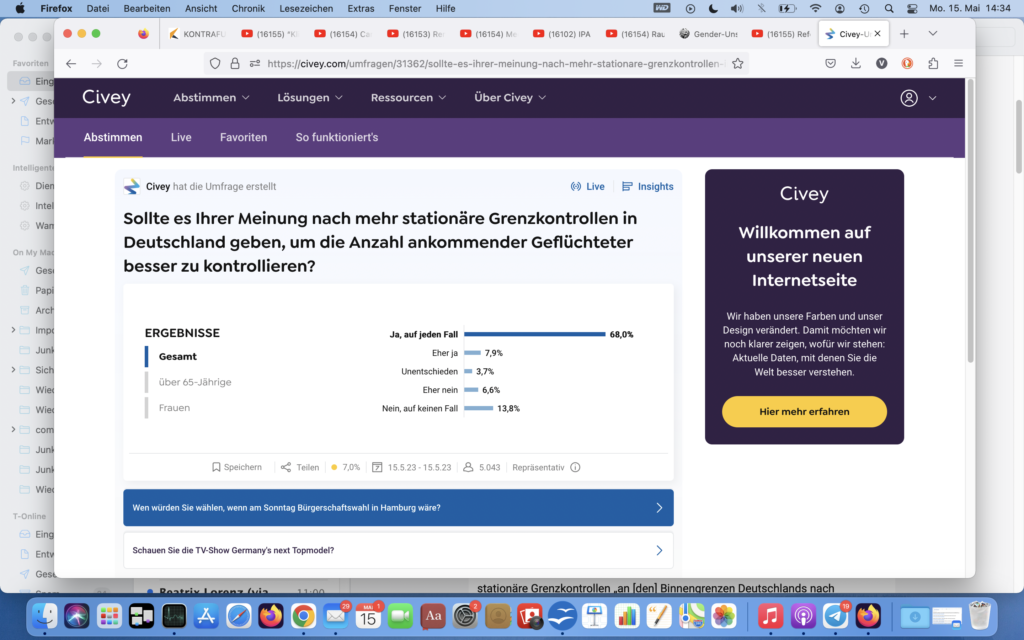Click the URL address bar
This screenshot has width=1024, height=640.
coord(490,63)
